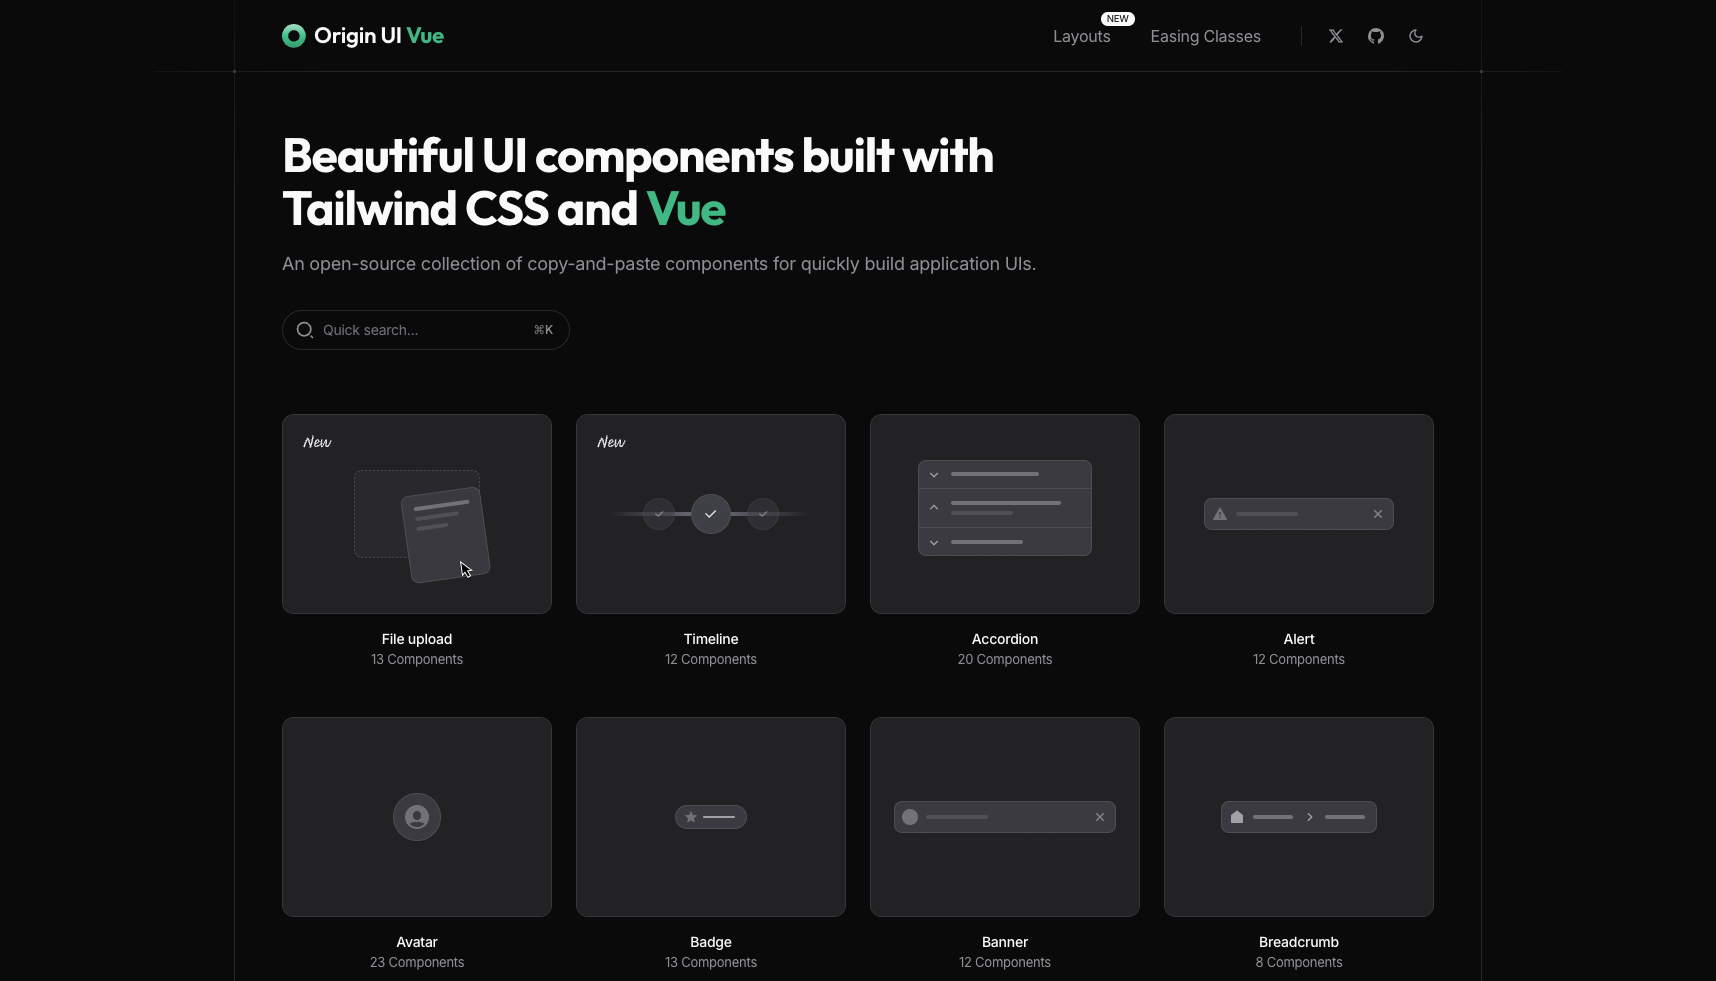Click the user avatar icon in the Avatar card

[416, 817]
